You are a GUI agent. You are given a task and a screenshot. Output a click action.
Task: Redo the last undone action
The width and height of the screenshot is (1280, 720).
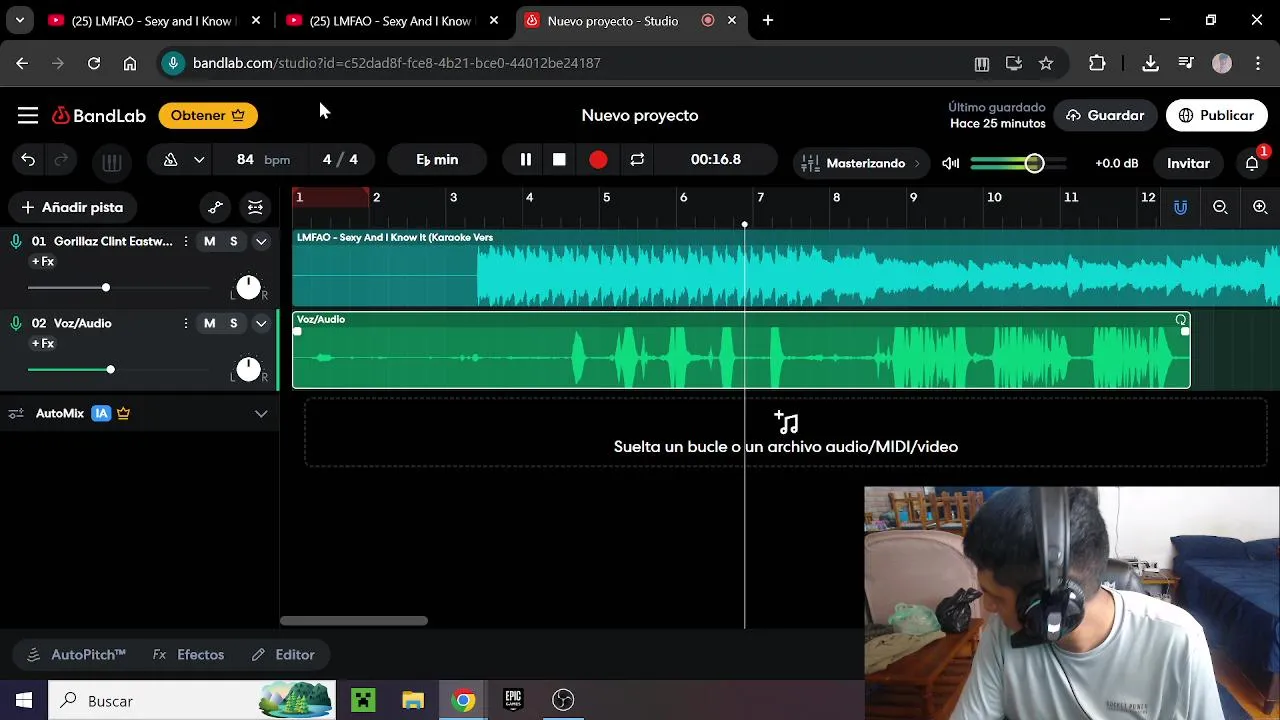[x=61, y=160]
